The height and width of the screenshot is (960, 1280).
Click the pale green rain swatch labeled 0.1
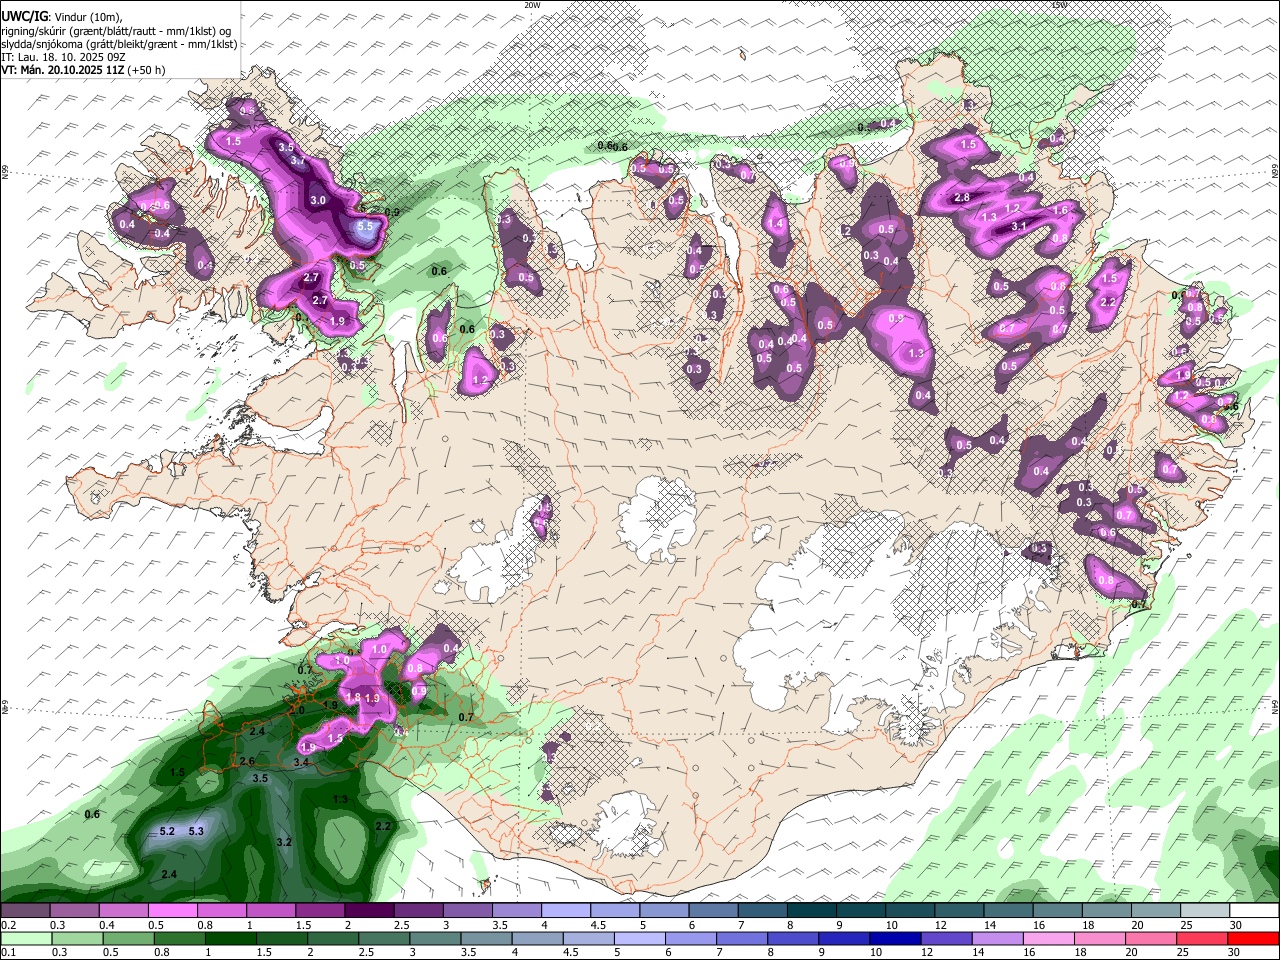click(x=27, y=938)
